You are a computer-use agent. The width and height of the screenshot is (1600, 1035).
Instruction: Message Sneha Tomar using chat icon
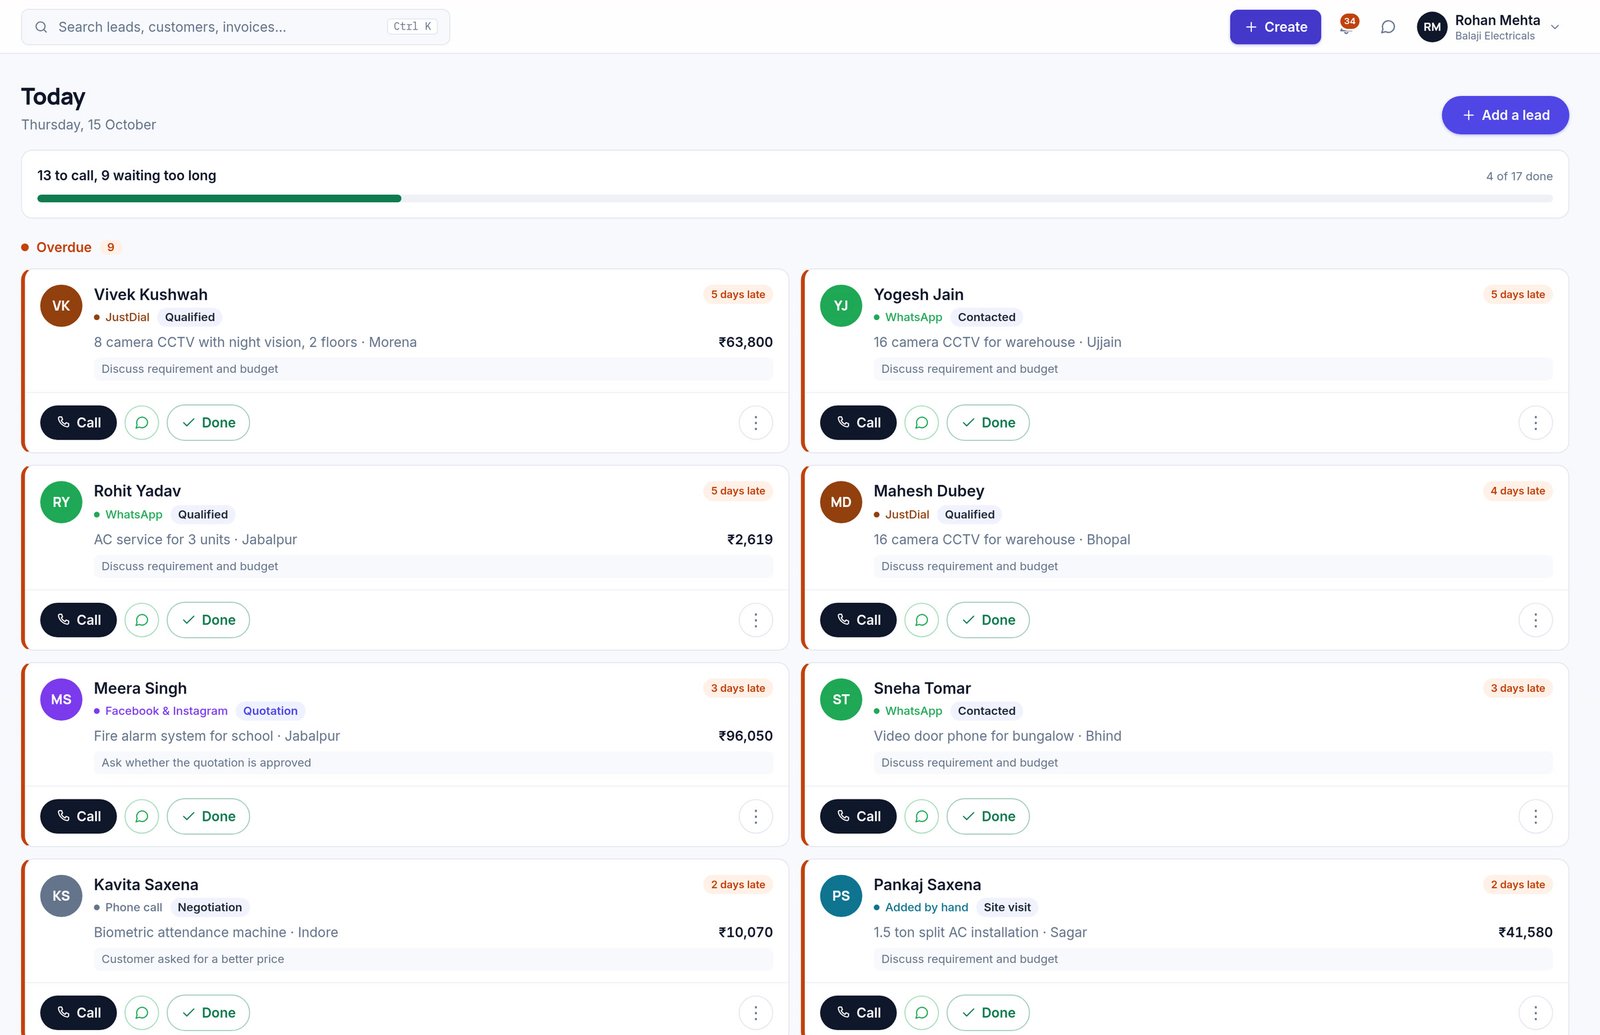922,816
